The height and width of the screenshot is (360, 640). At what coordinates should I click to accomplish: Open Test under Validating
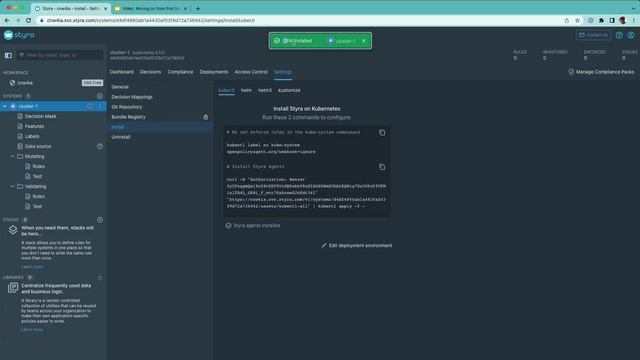click(x=37, y=207)
